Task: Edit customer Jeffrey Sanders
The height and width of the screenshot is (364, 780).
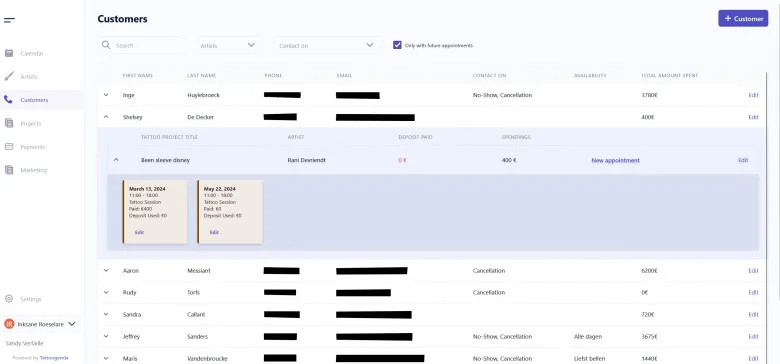Action: click(753, 336)
